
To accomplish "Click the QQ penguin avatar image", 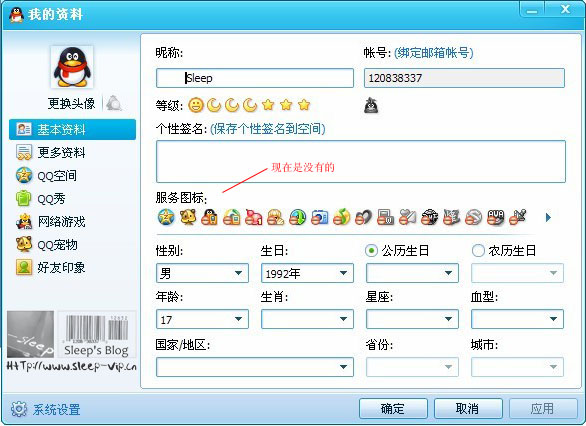I will (x=72, y=67).
